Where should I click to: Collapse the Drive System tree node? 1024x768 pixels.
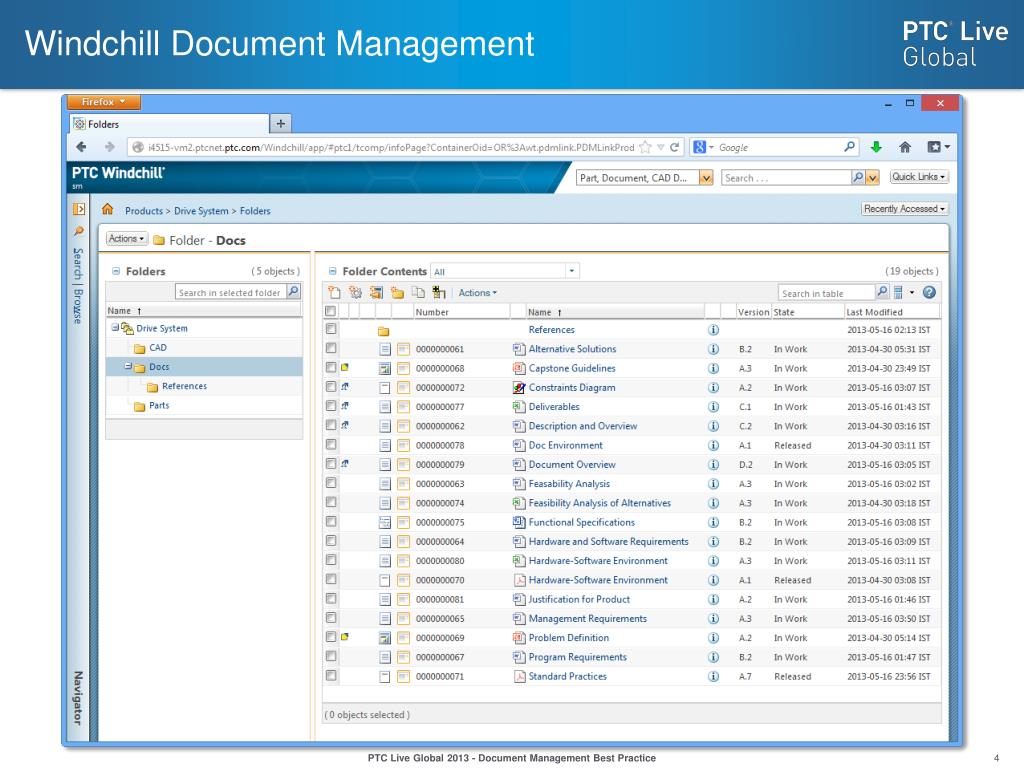[115, 328]
